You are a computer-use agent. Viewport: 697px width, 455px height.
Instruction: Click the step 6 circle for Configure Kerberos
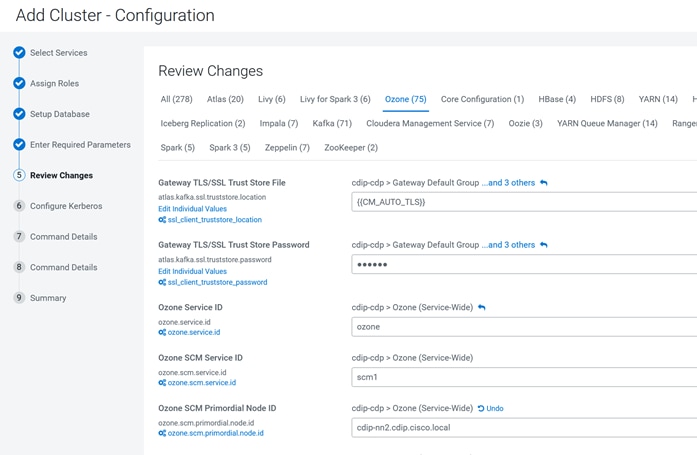pyautogui.click(x=19, y=206)
